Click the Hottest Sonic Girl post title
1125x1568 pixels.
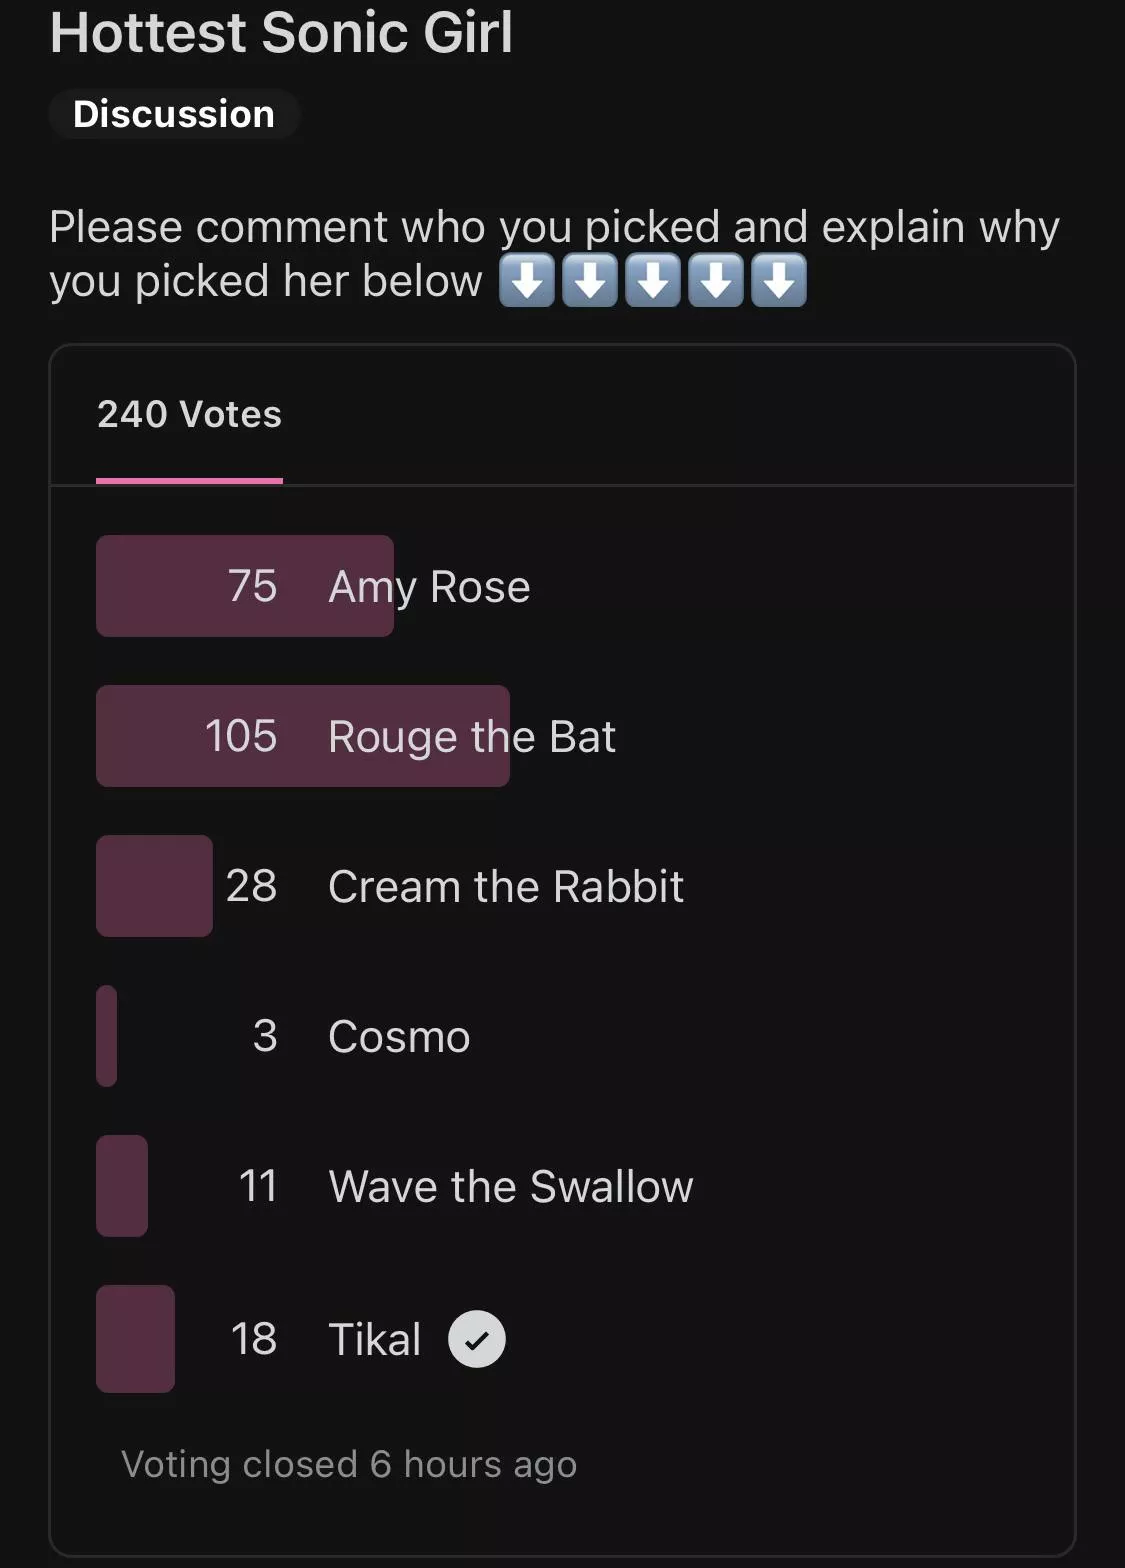282,33
